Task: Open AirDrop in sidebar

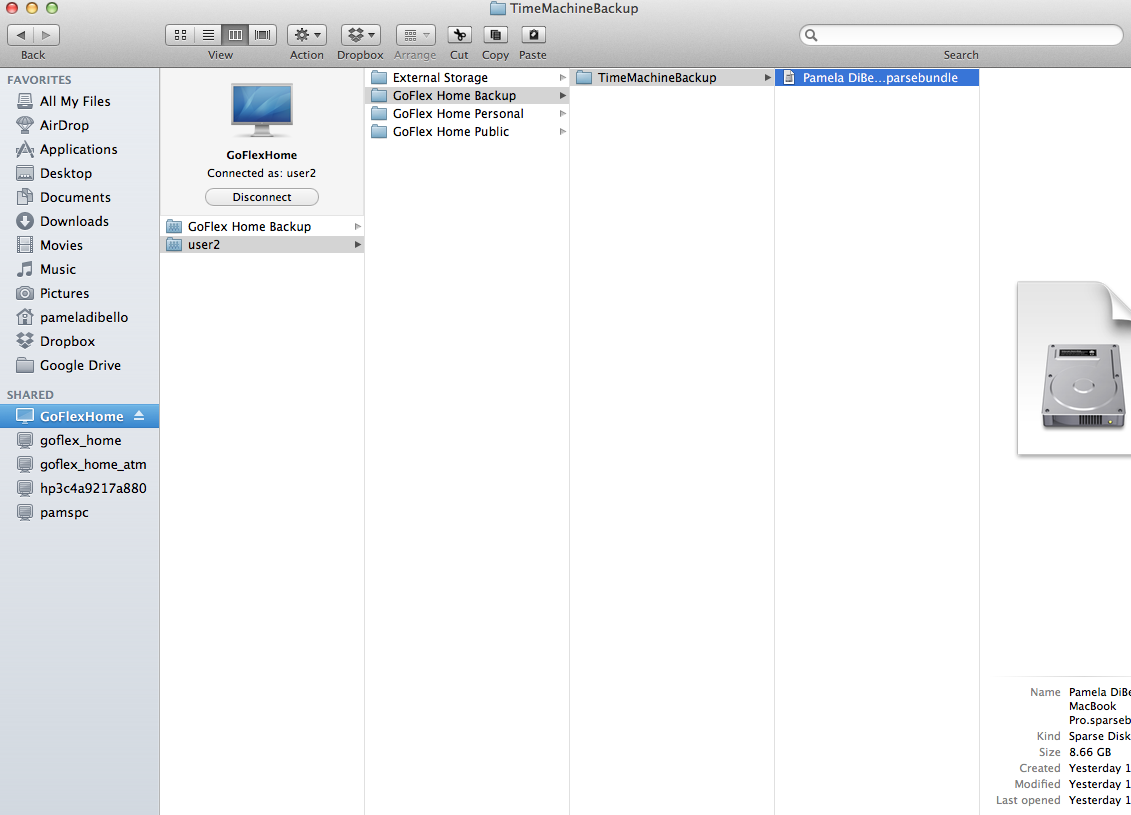Action: click(x=79, y=125)
